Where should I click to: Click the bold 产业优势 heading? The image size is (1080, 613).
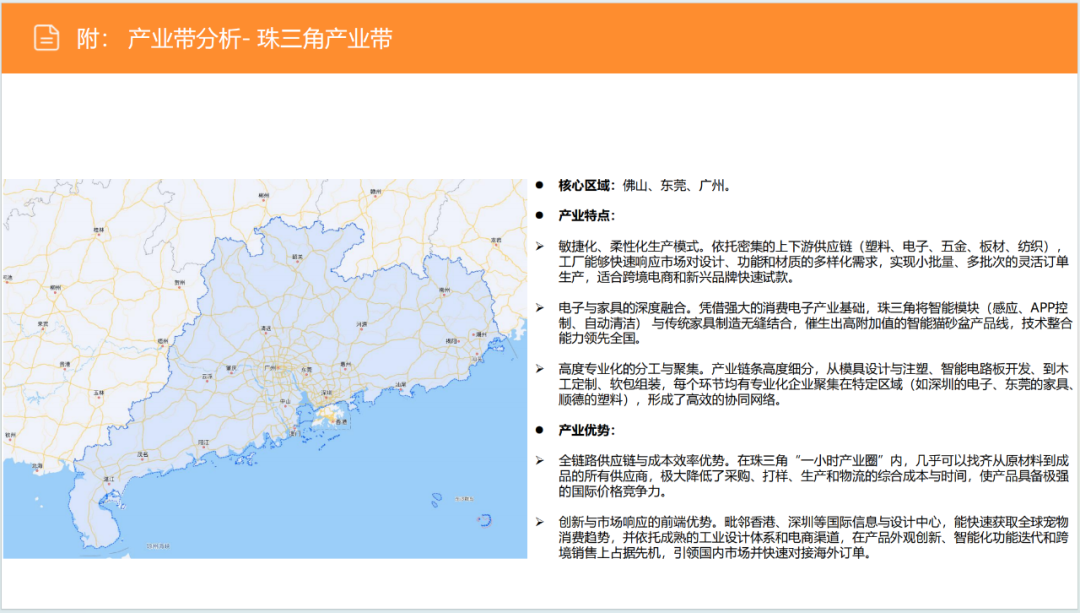pos(585,429)
